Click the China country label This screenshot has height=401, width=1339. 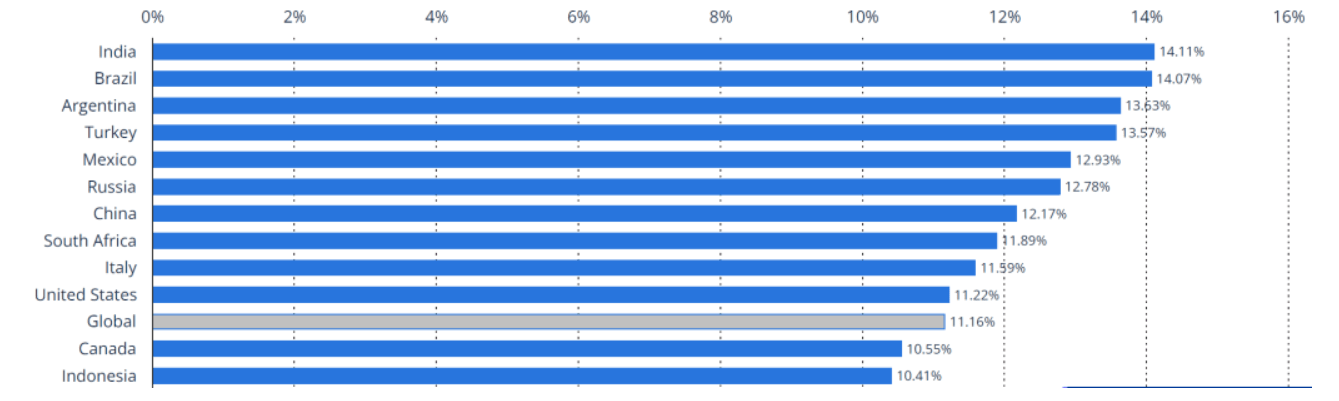coord(115,214)
